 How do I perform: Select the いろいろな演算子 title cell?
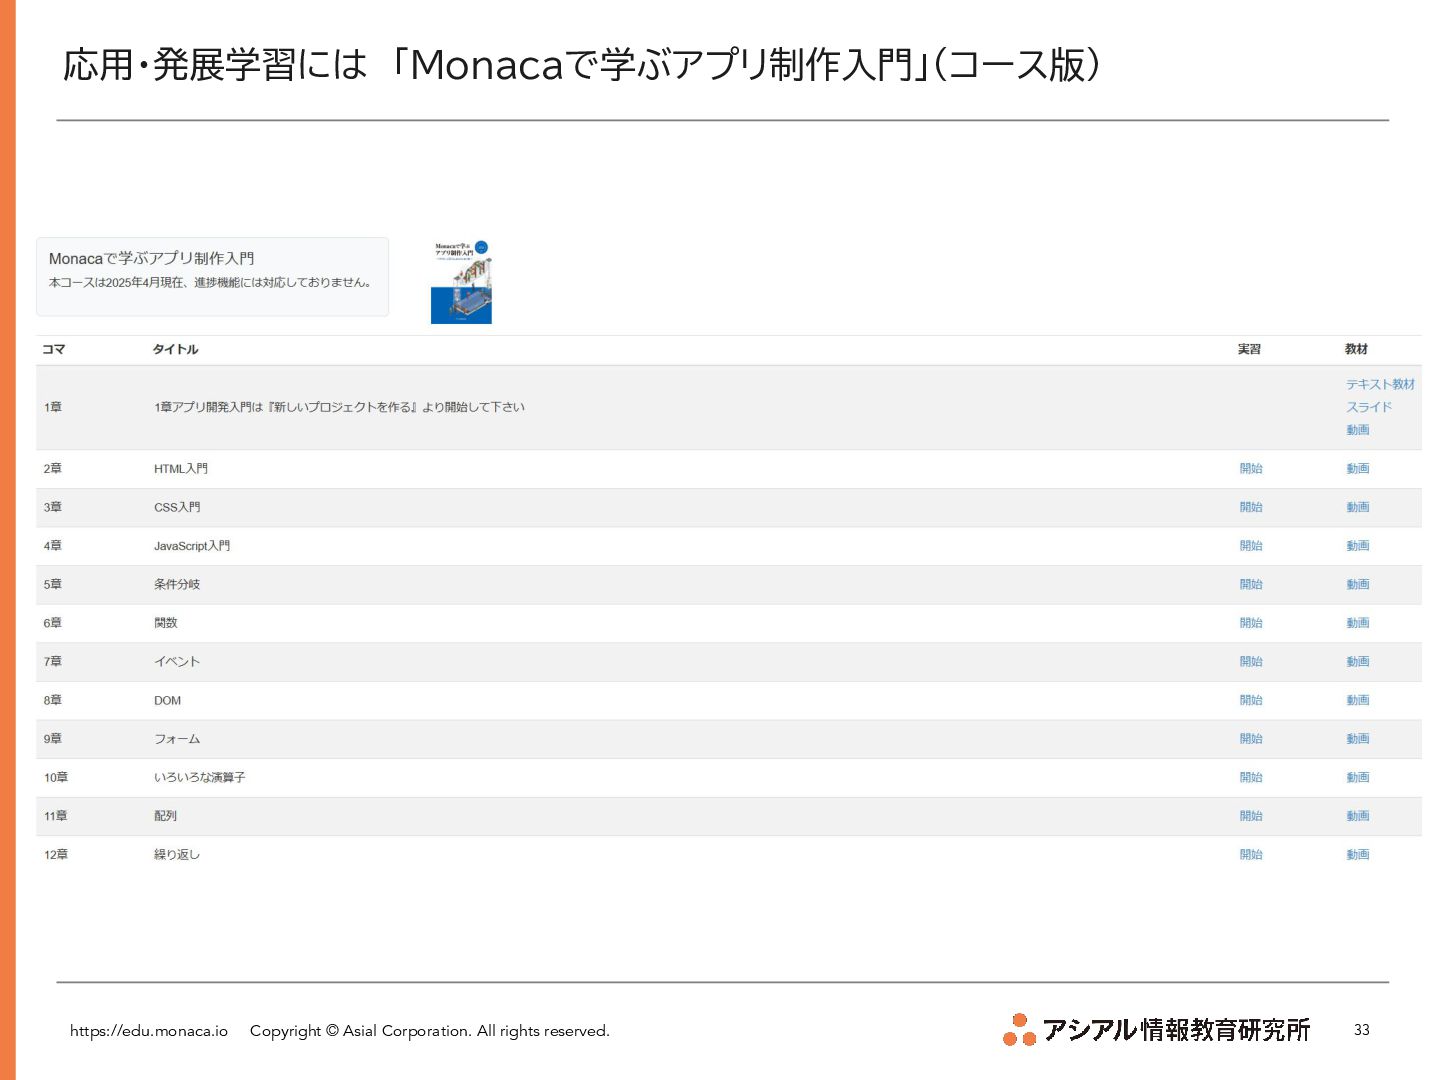pyautogui.click(x=199, y=777)
